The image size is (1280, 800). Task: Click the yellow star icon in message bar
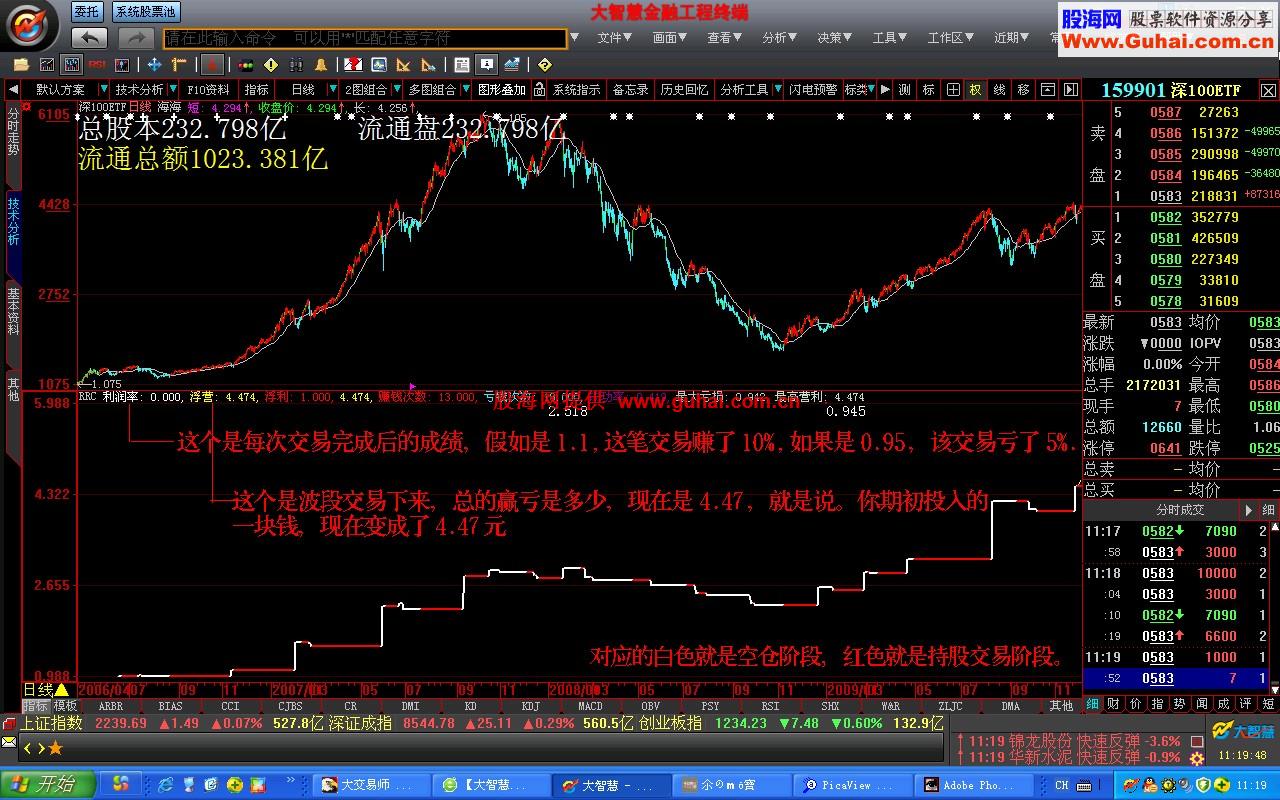click(56, 747)
